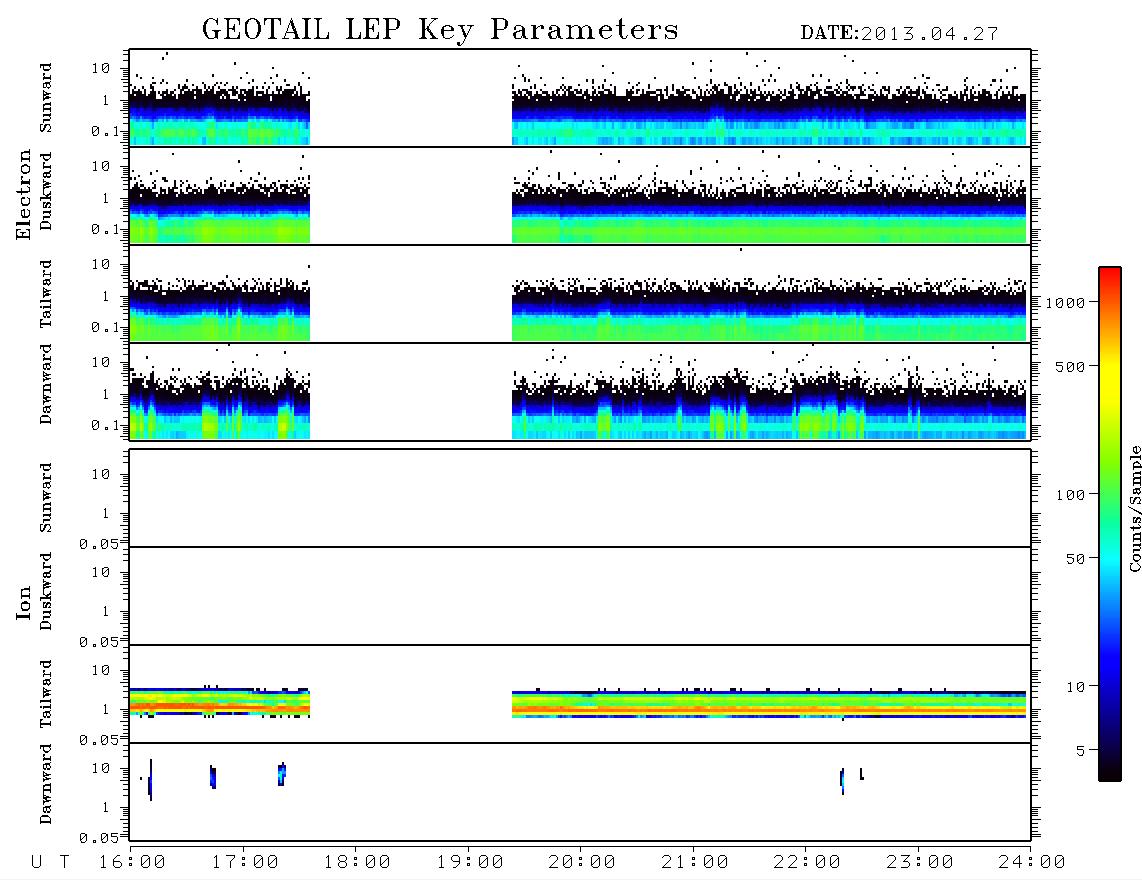Click the 100 colorbar tick label
Viewport: 1142px width, 880px height.
(1071, 495)
